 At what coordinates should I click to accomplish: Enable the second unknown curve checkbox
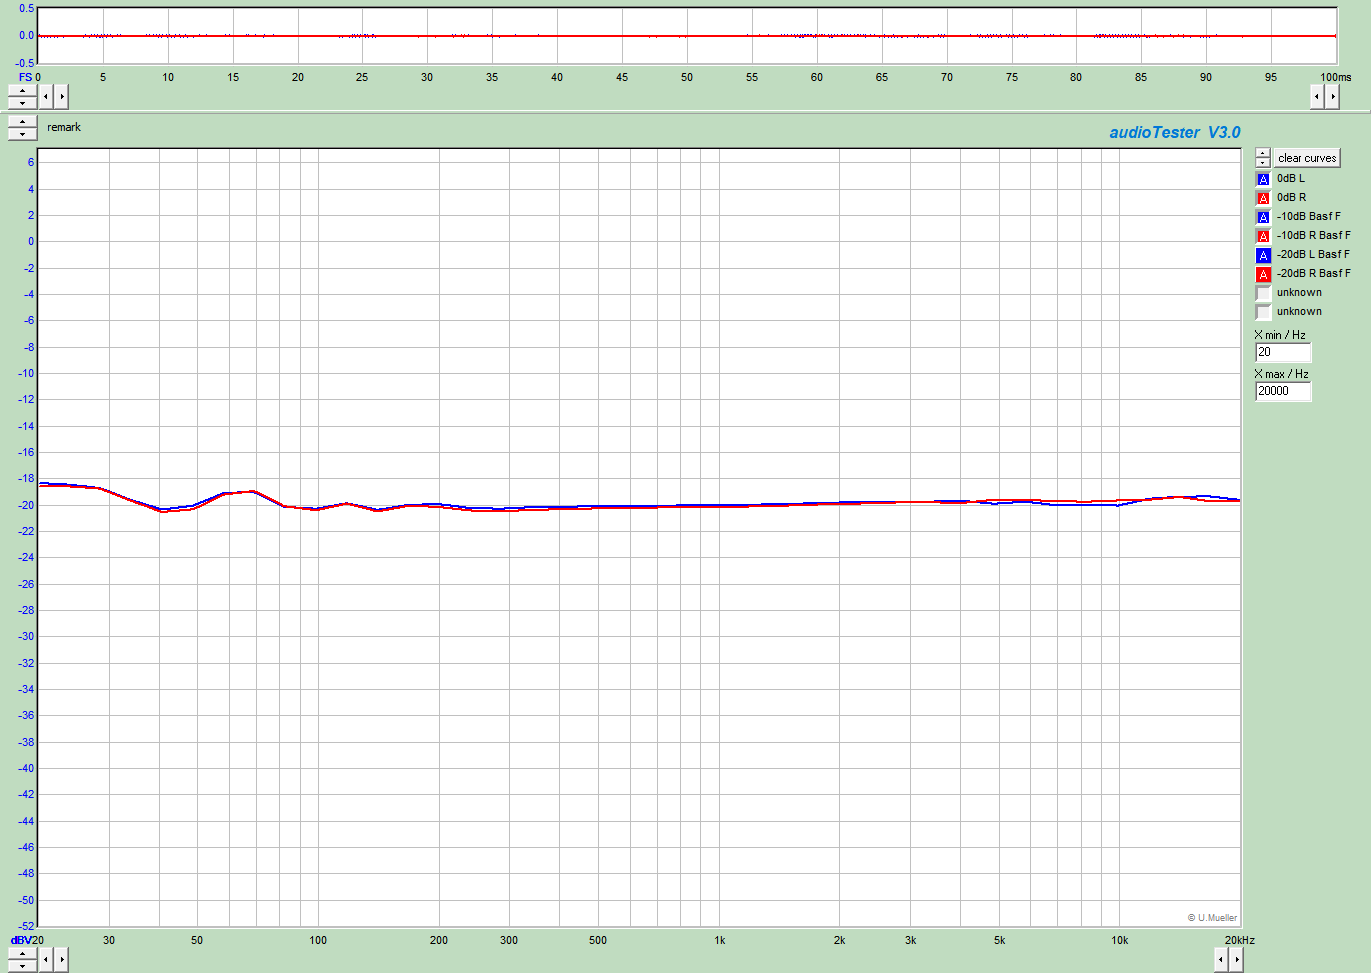(x=1263, y=312)
